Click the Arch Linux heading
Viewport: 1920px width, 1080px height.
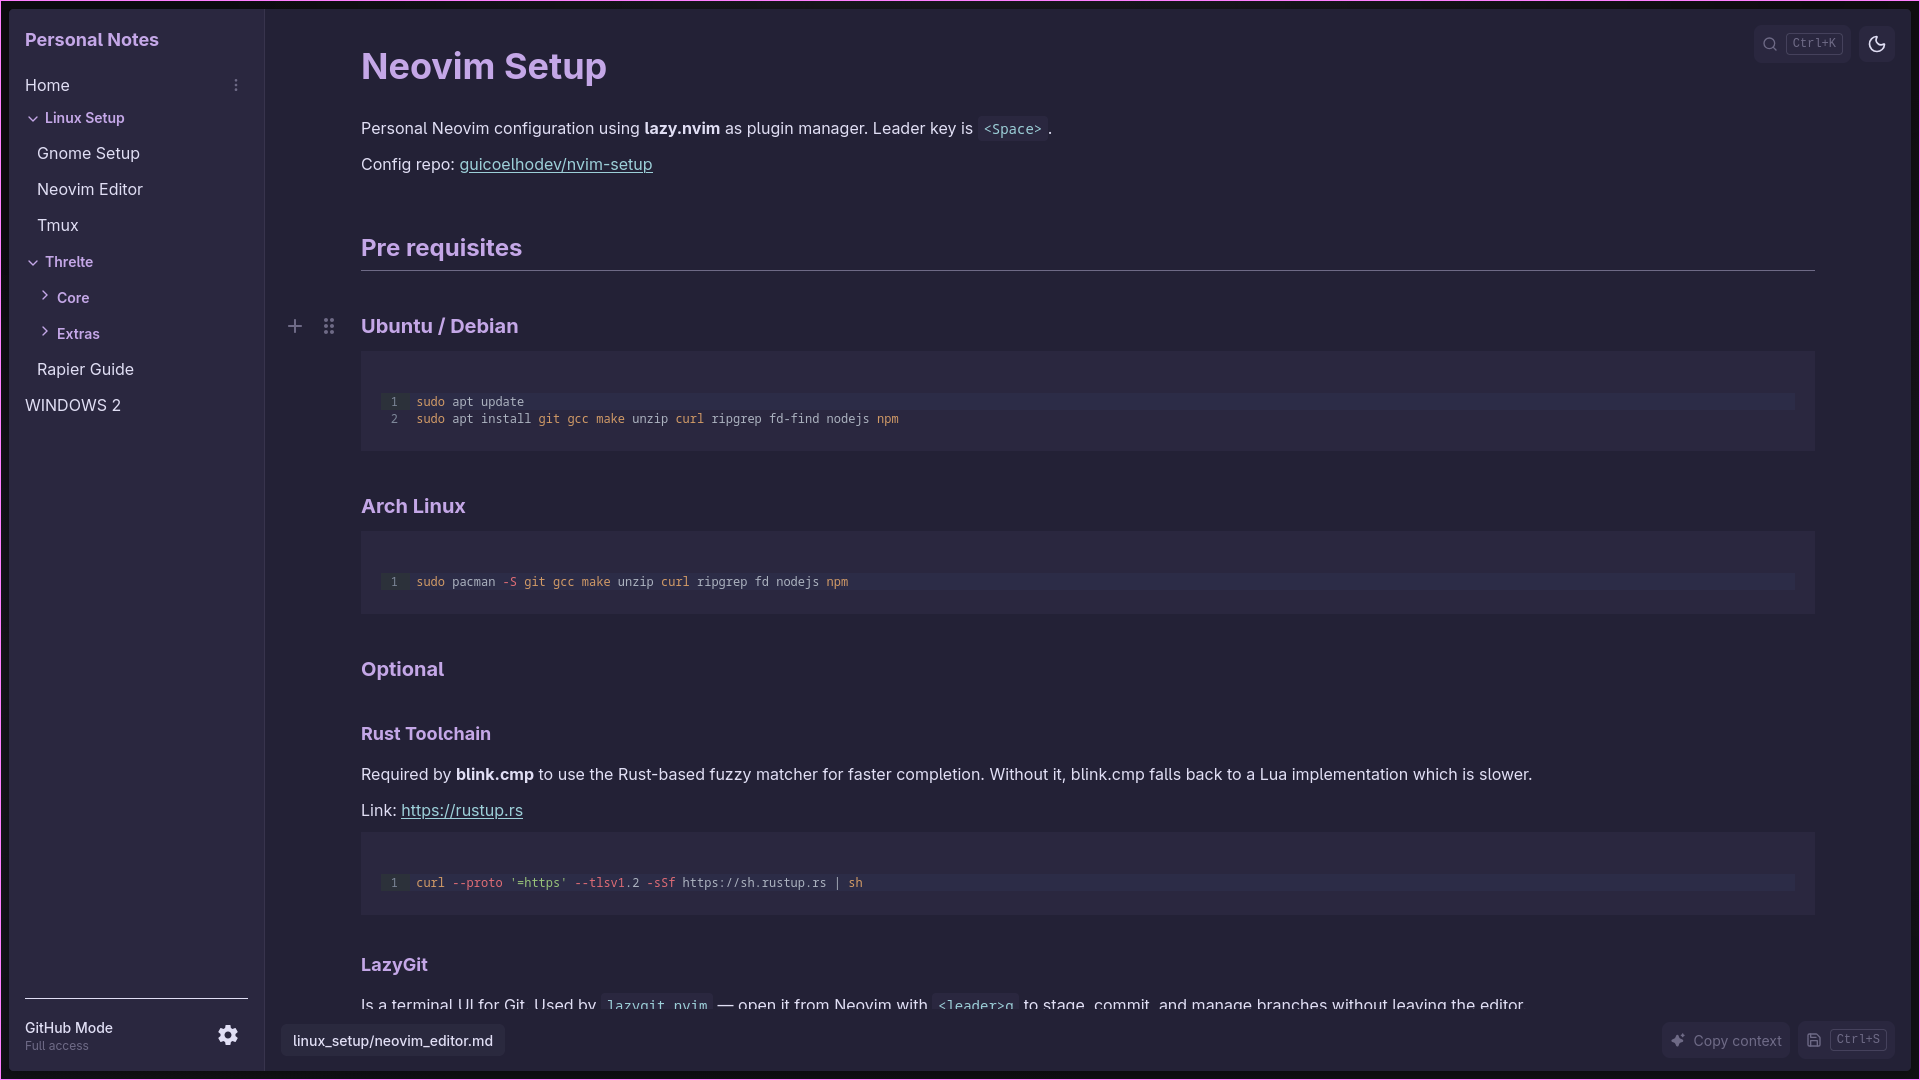click(413, 506)
